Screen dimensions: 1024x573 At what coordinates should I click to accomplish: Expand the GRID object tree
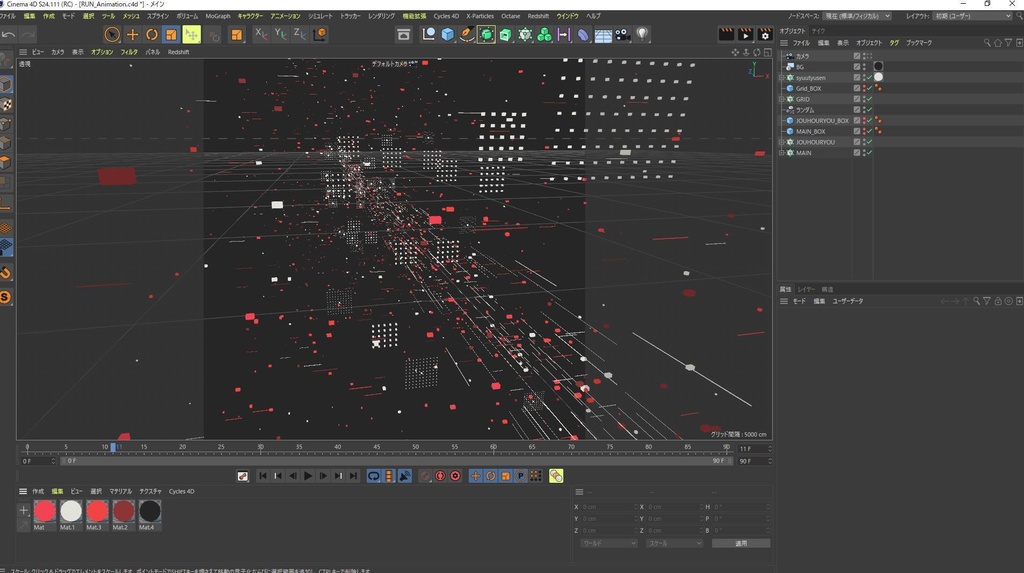[782, 99]
